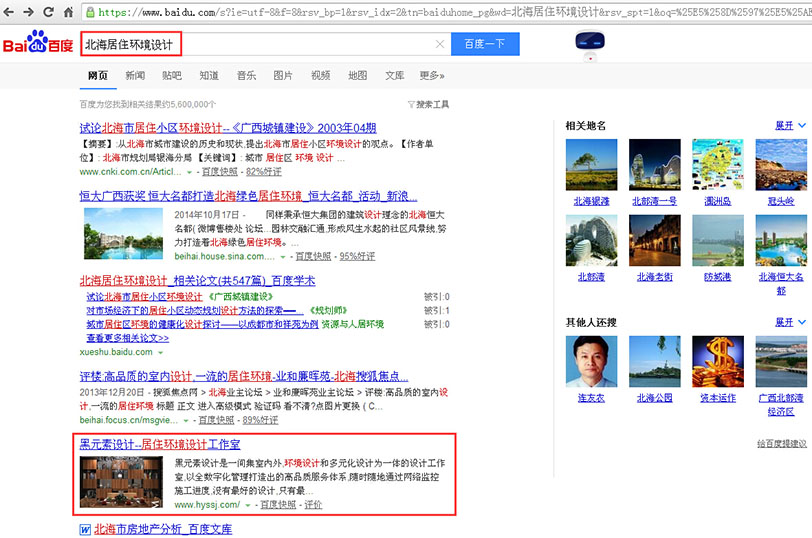Switch to the 图片 tab
Screen dimensions: 812x538
coord(283,76)
